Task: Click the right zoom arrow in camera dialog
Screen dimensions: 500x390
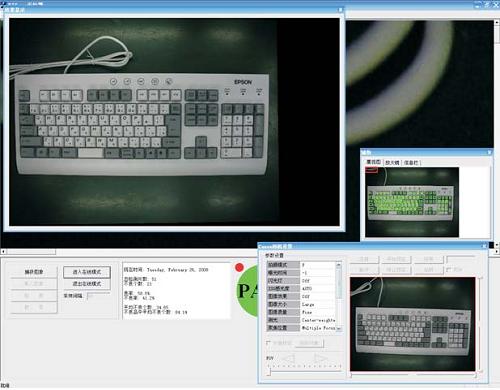Action: tap(321, 358)
